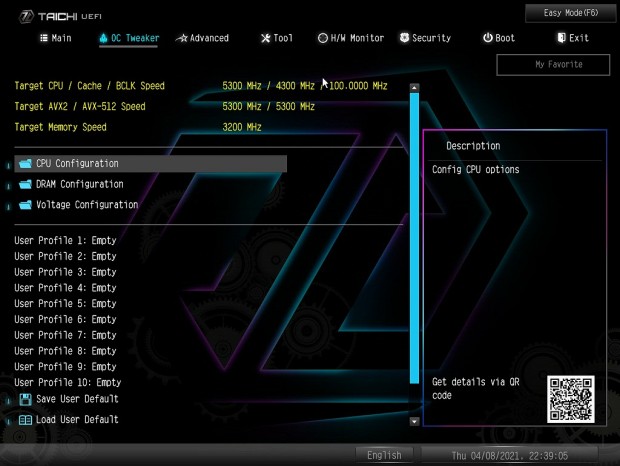Viewport: 620px width, 466px height.
Task: Select User Profile 10: Empty
Action: (x=68, y=383)
